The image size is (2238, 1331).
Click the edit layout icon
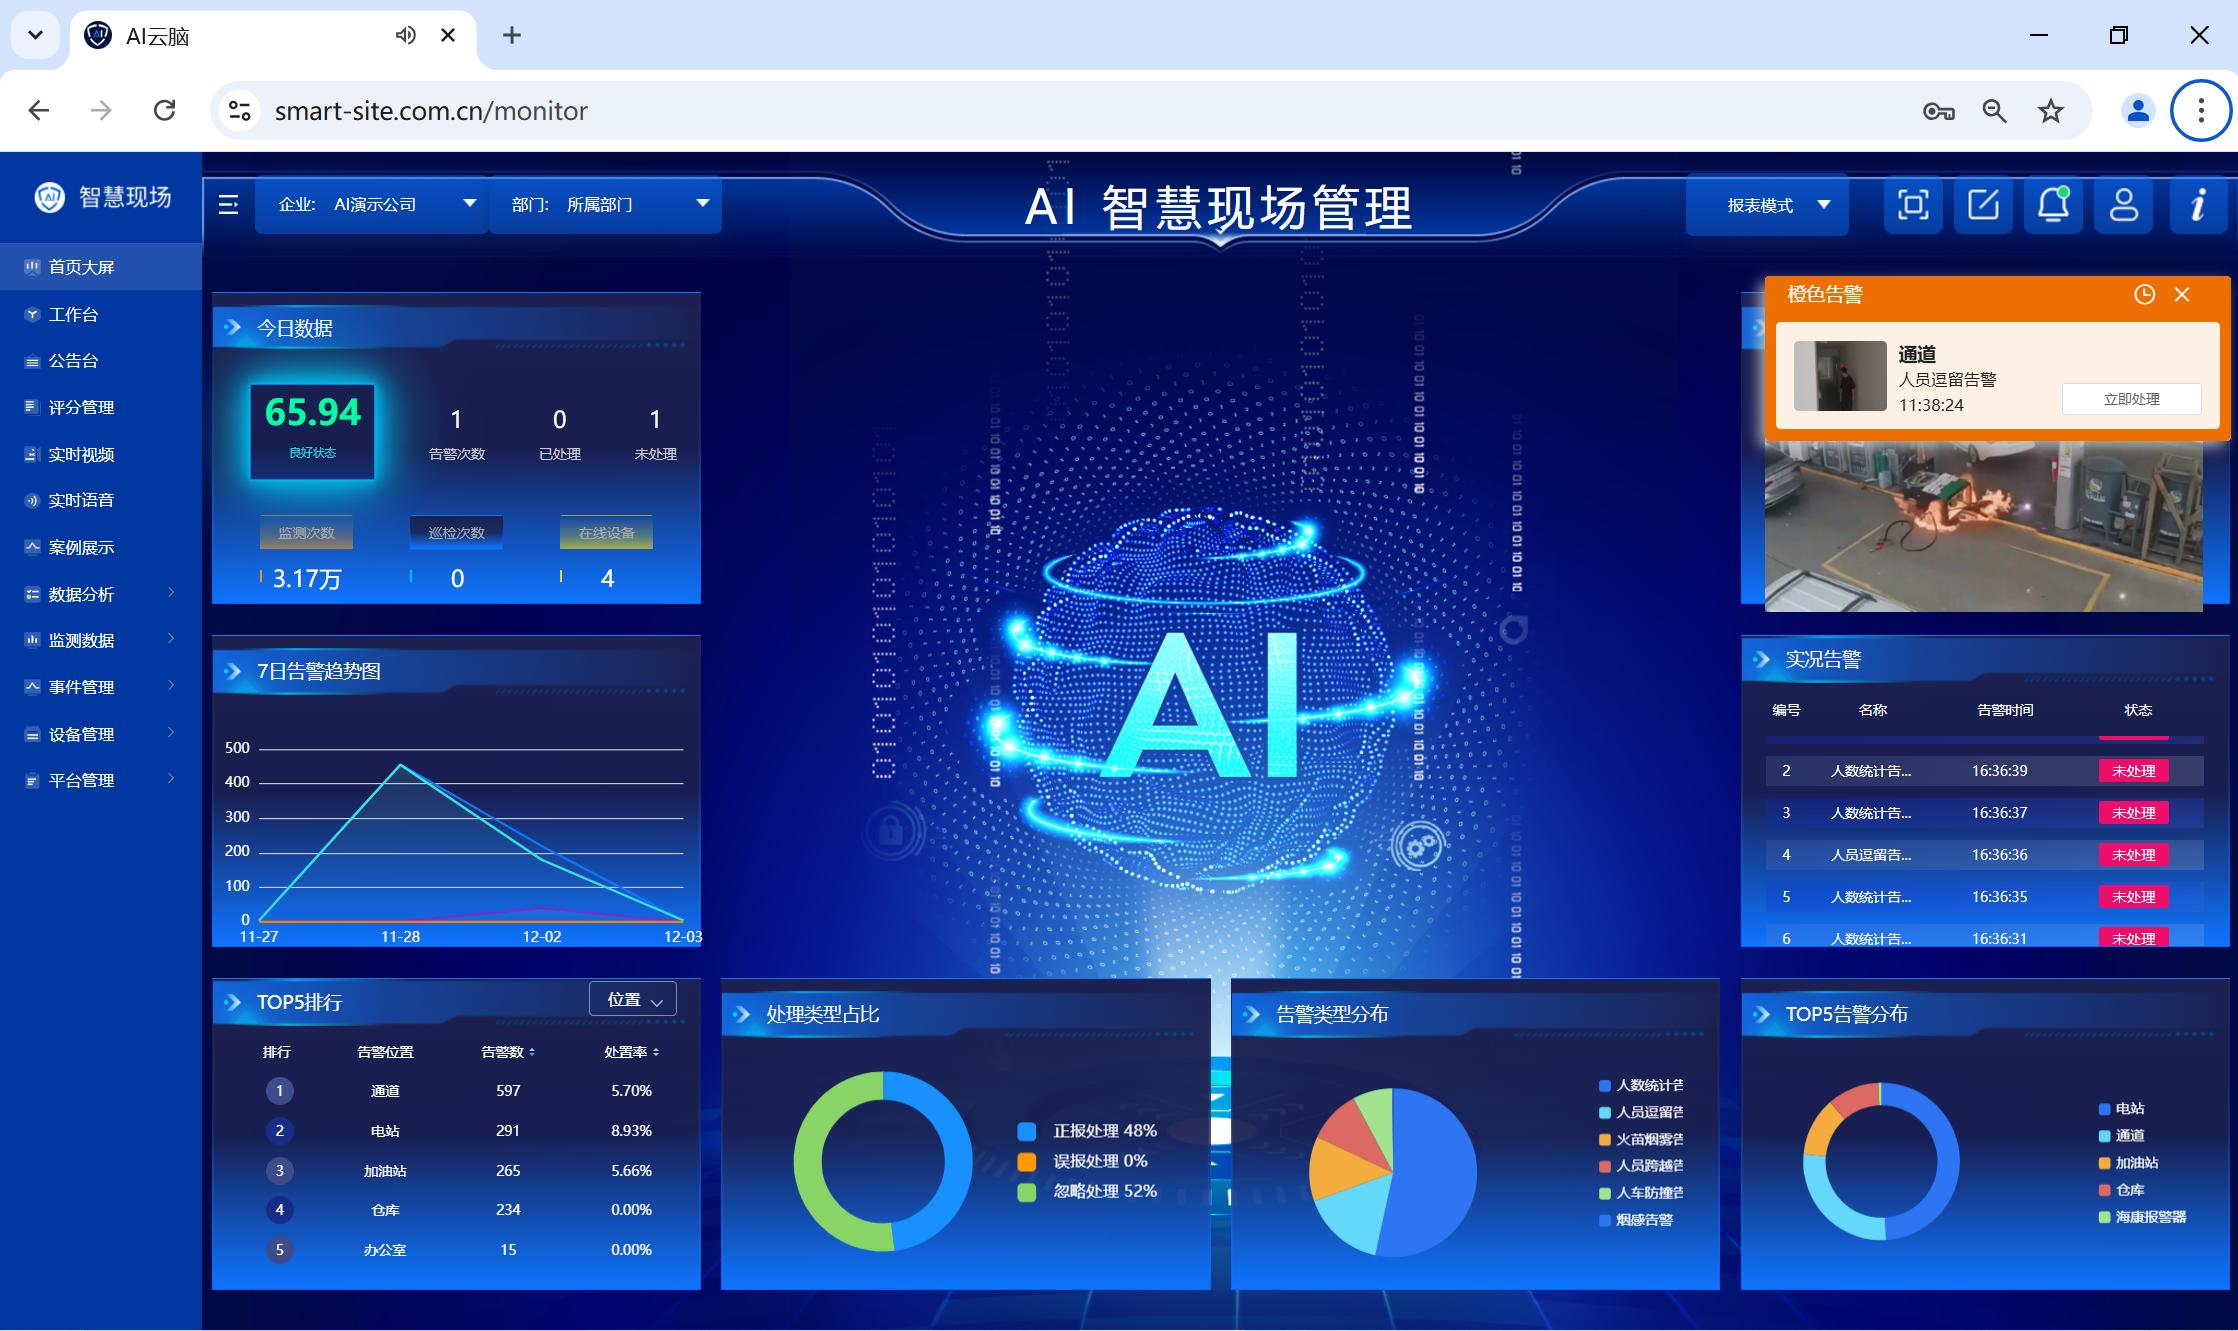click(x=1983, y=205)
